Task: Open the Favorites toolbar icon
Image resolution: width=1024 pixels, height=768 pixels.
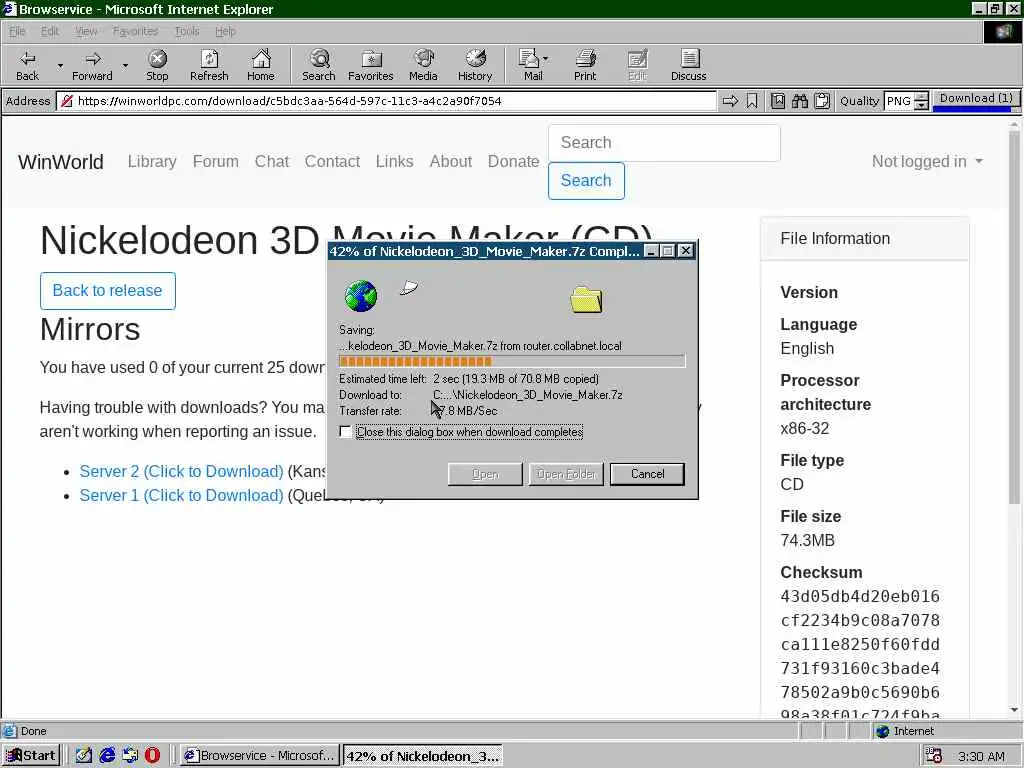Action: 371,65
